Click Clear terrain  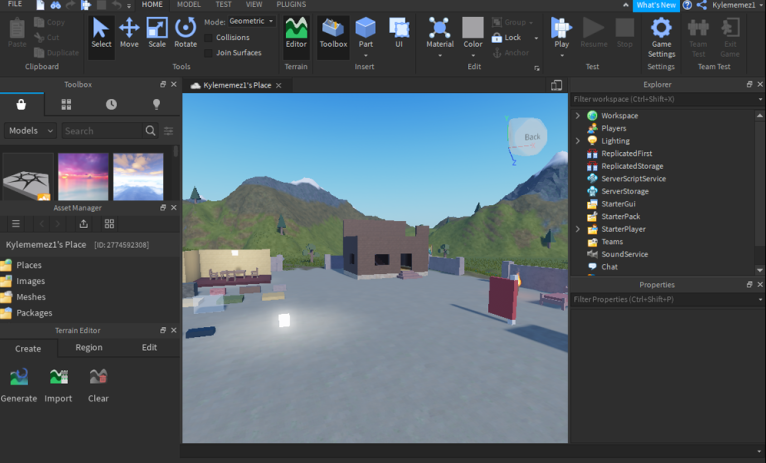coord(98,385)
